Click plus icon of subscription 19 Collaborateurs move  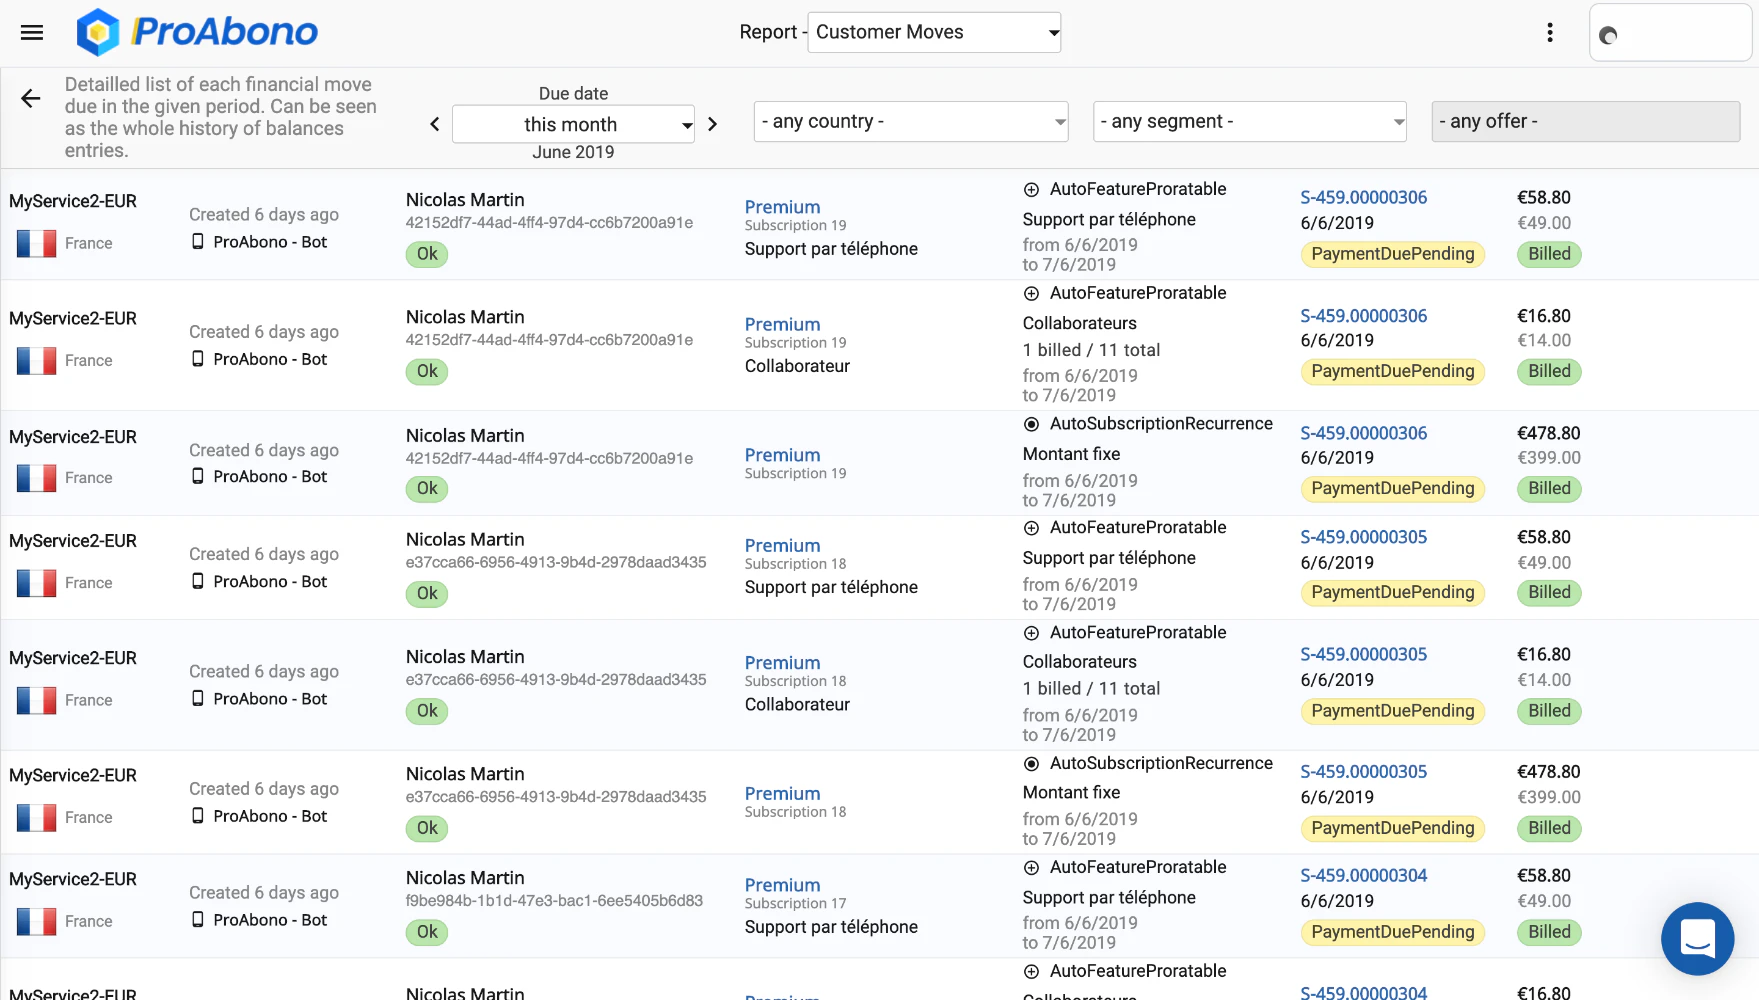pyautogui.click(x=1031, y=294)
